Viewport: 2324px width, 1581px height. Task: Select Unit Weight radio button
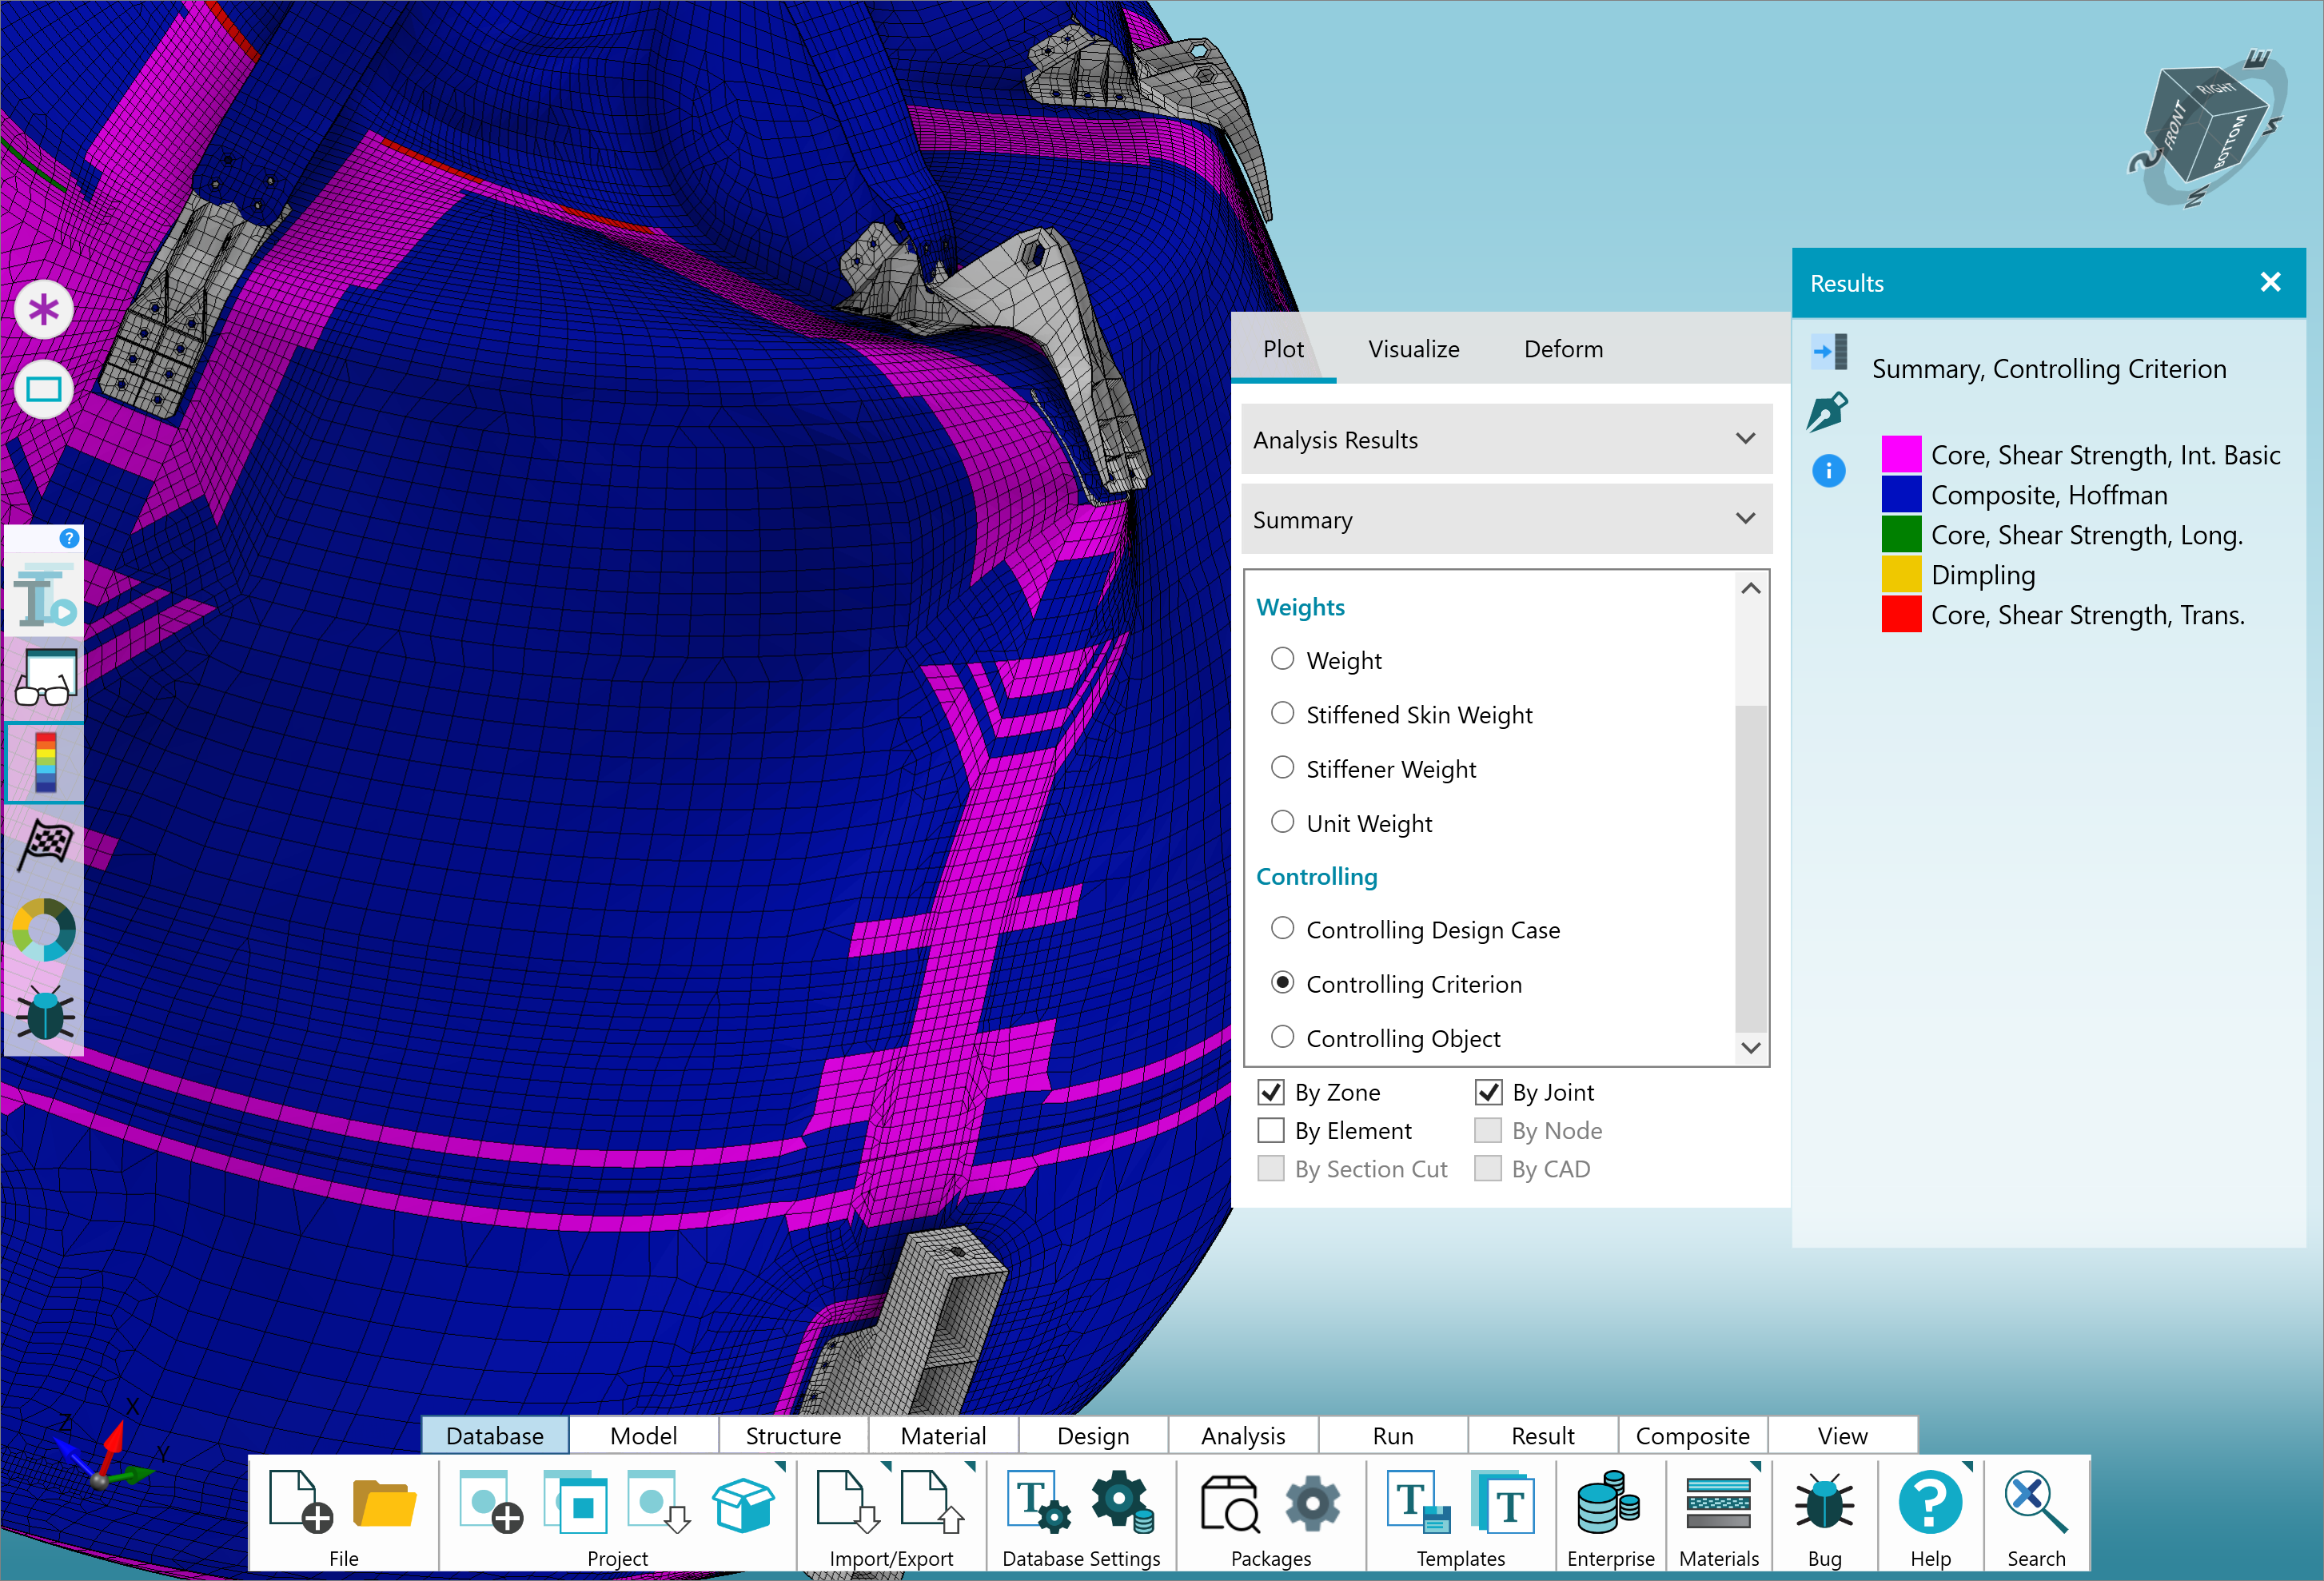(1282, 821)
